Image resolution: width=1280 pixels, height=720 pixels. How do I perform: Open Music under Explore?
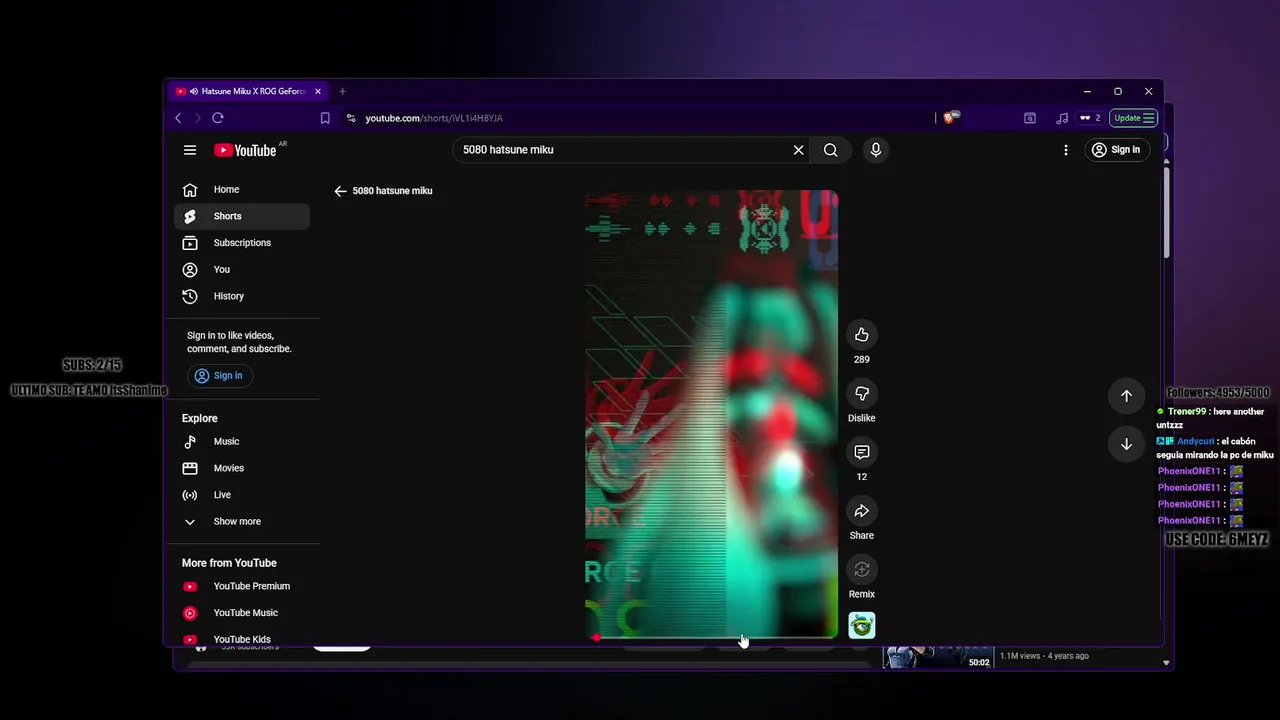(241, 441)
